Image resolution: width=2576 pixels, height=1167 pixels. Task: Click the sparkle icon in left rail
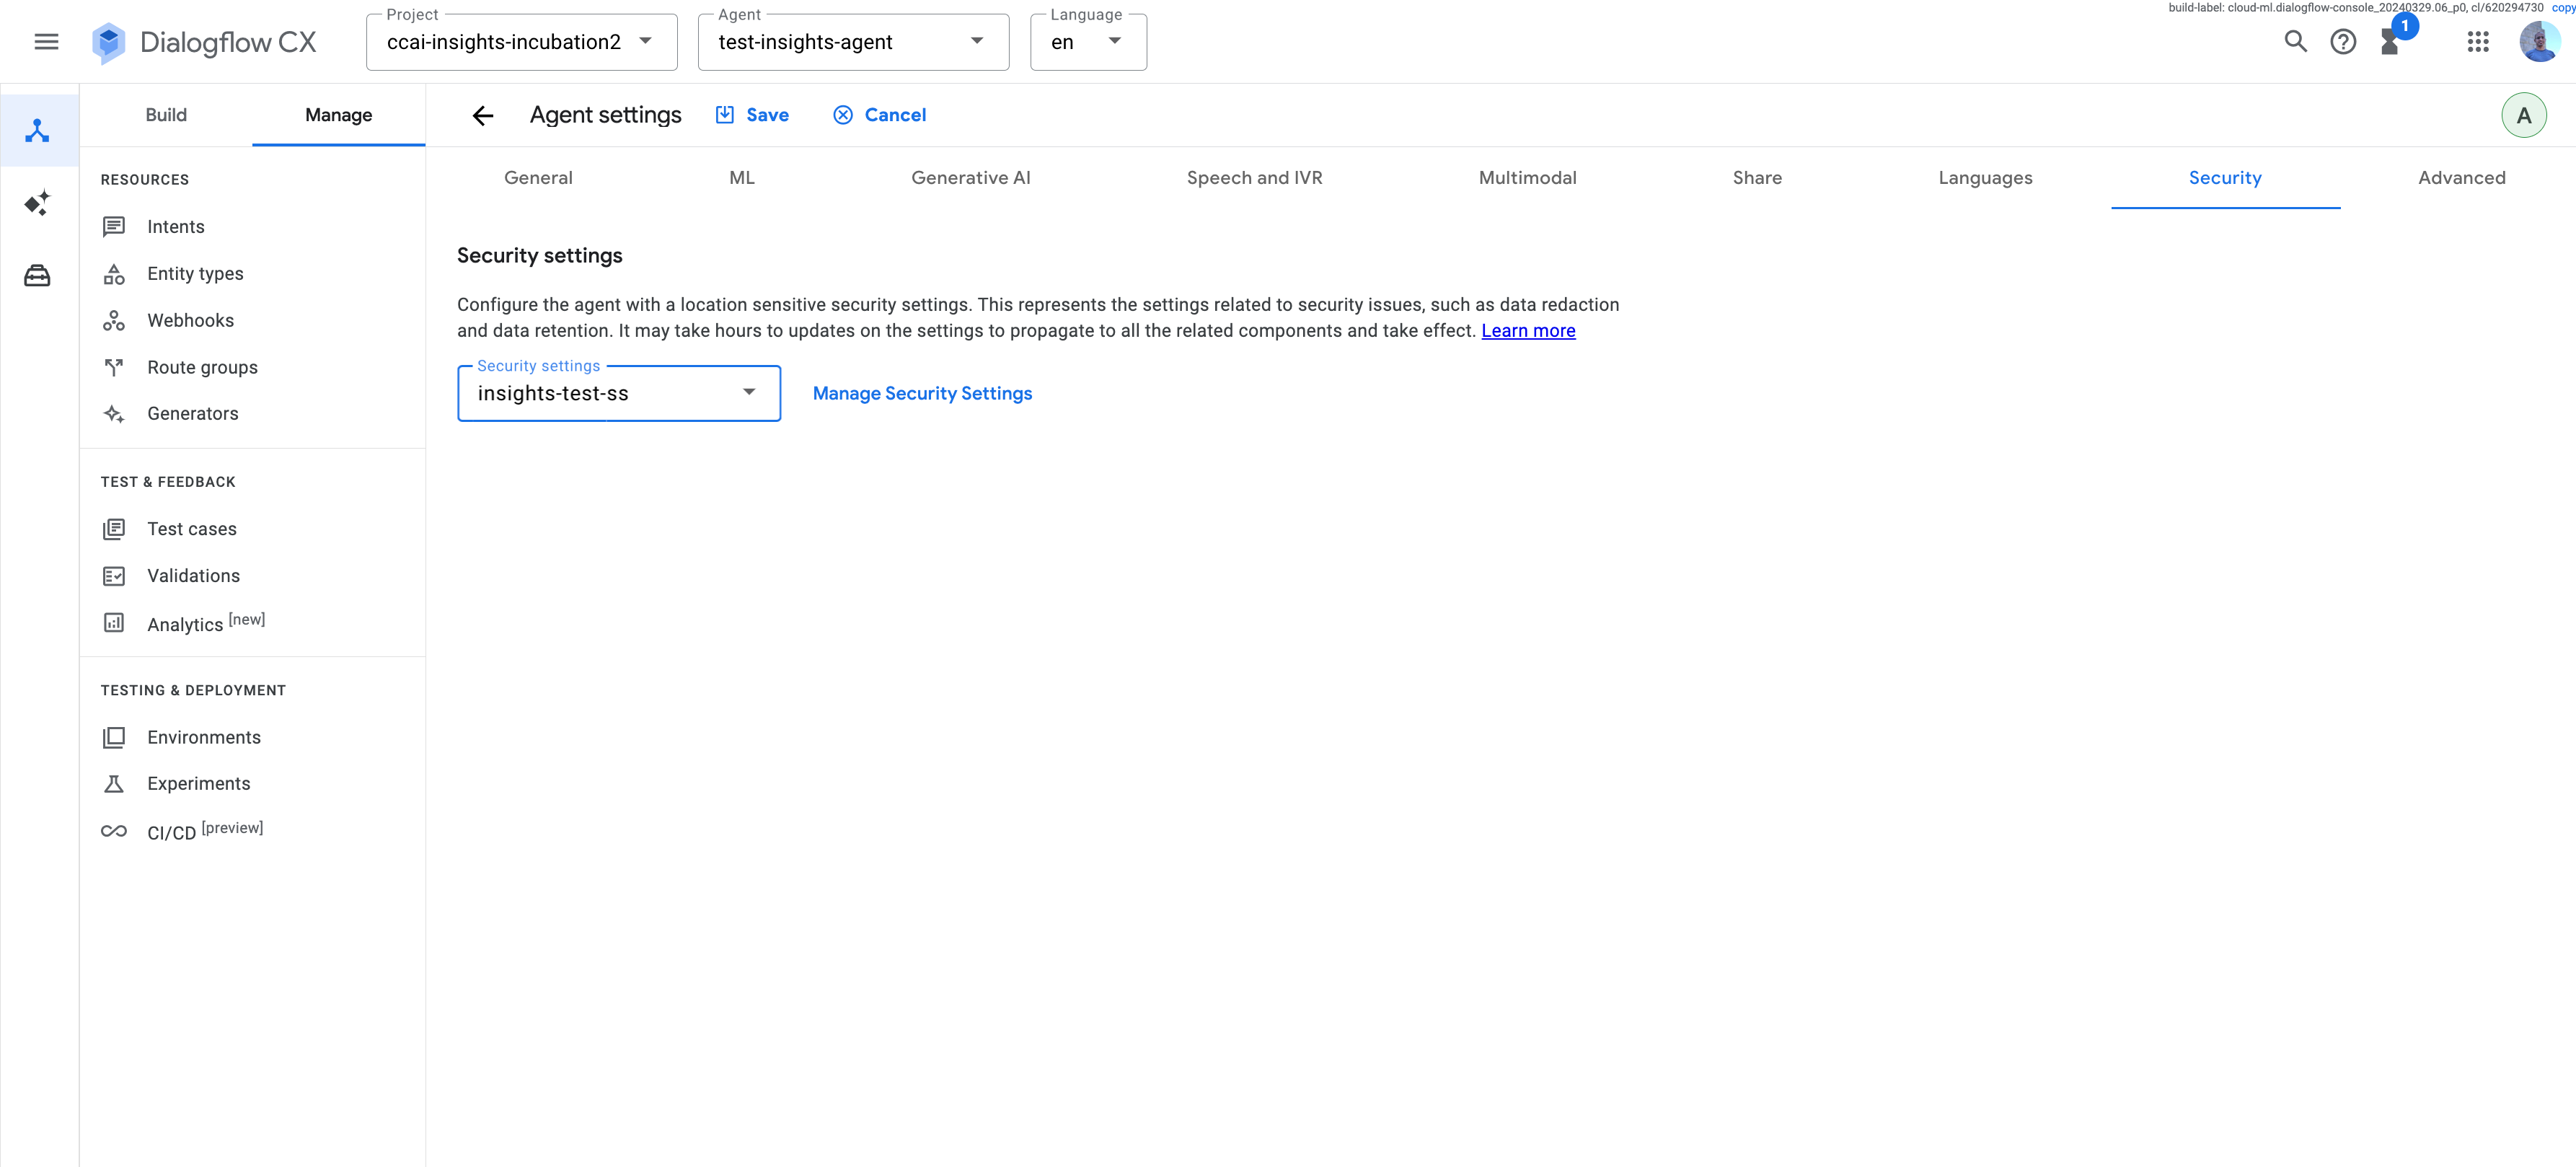38,204
